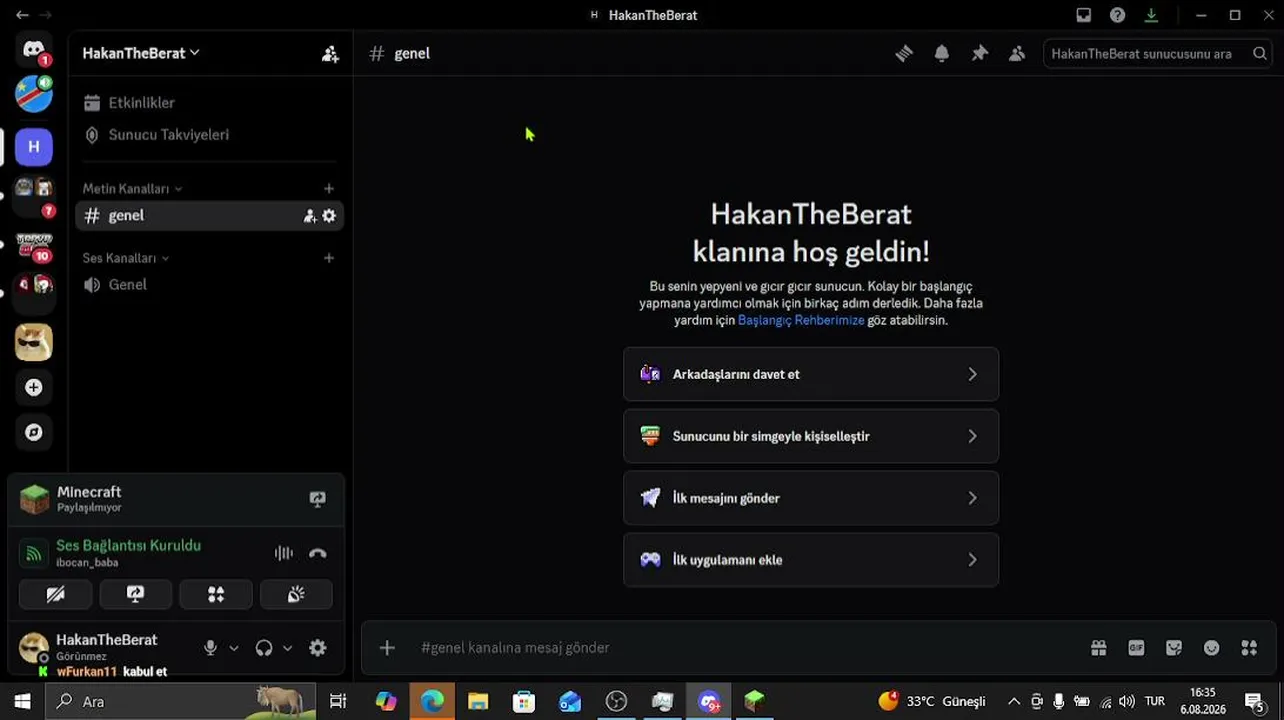Image resolution: width=1284 pixels, height=720 pixels.
Task: Add a new server with plus icon
Action: click(34, 387)
